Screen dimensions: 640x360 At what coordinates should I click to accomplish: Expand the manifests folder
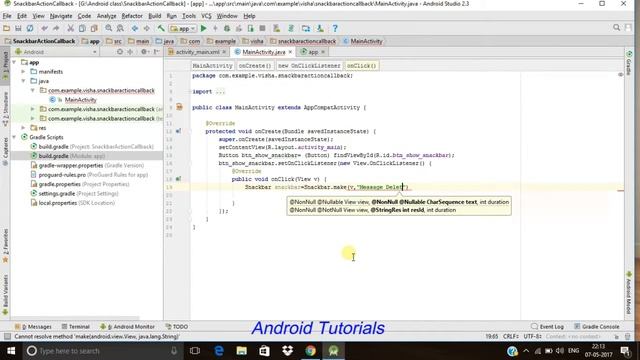point(23,71)
